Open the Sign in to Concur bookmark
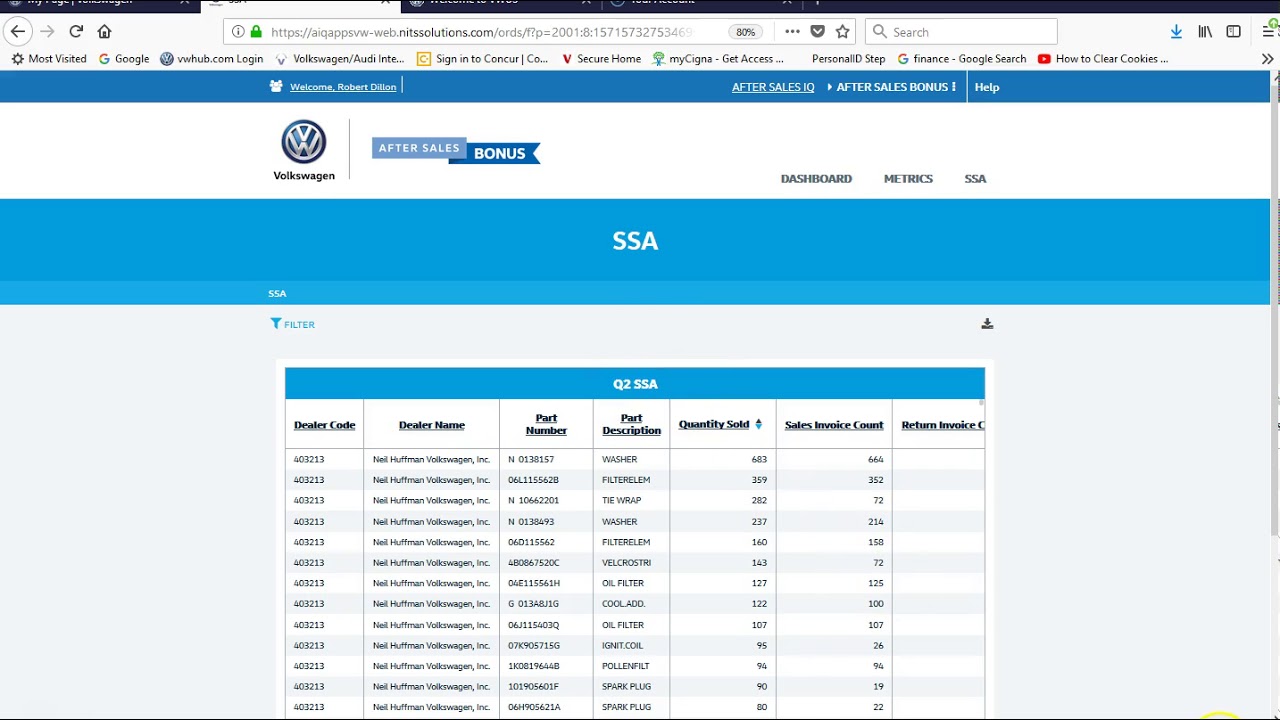The width and height of the screenshot is (1280, 720). tap(482, 59)
